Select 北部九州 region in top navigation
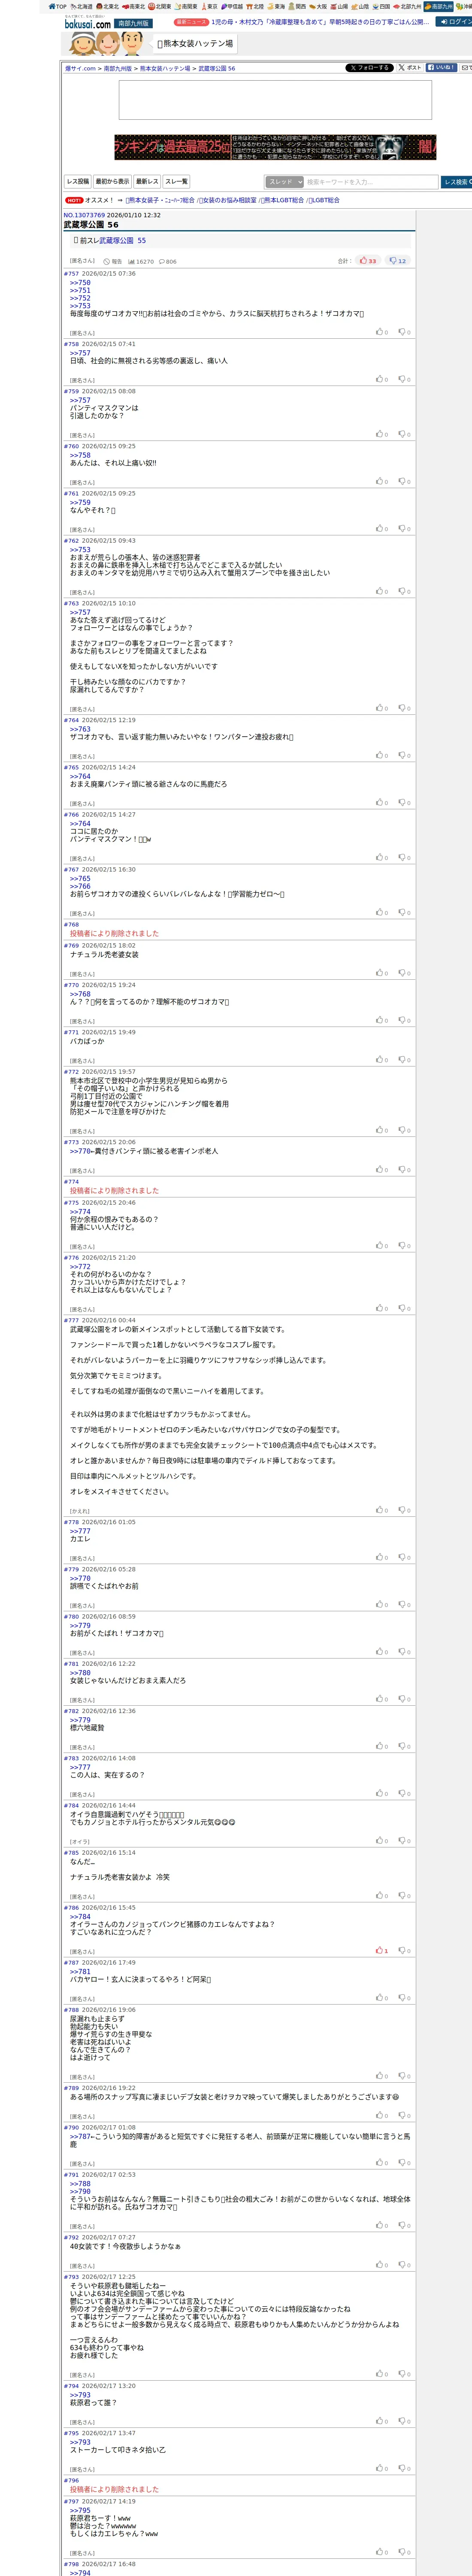This screenshot has width=472, height=2576. click(x=407, y=6)
